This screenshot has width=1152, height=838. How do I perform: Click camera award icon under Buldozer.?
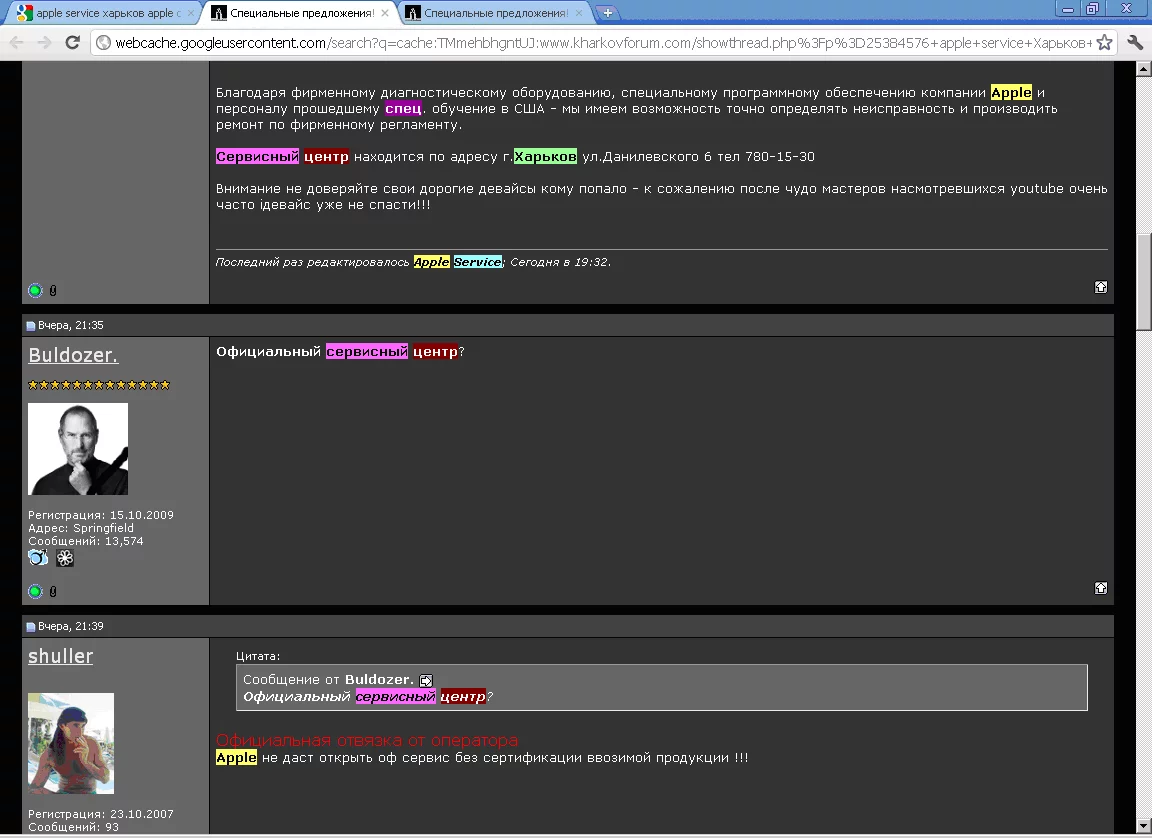(x=38, y=557)
